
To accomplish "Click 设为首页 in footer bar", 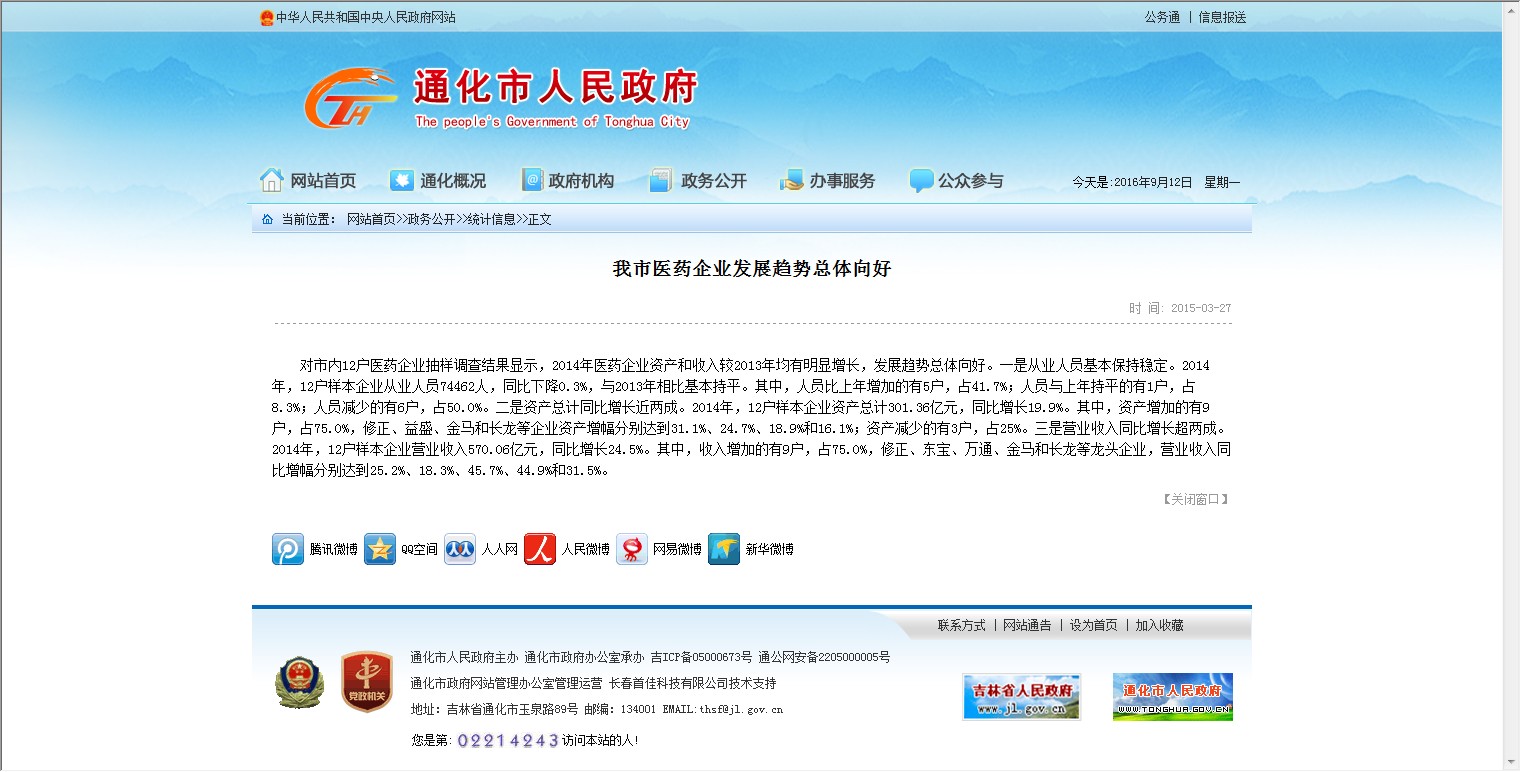I will (1093, 625).
